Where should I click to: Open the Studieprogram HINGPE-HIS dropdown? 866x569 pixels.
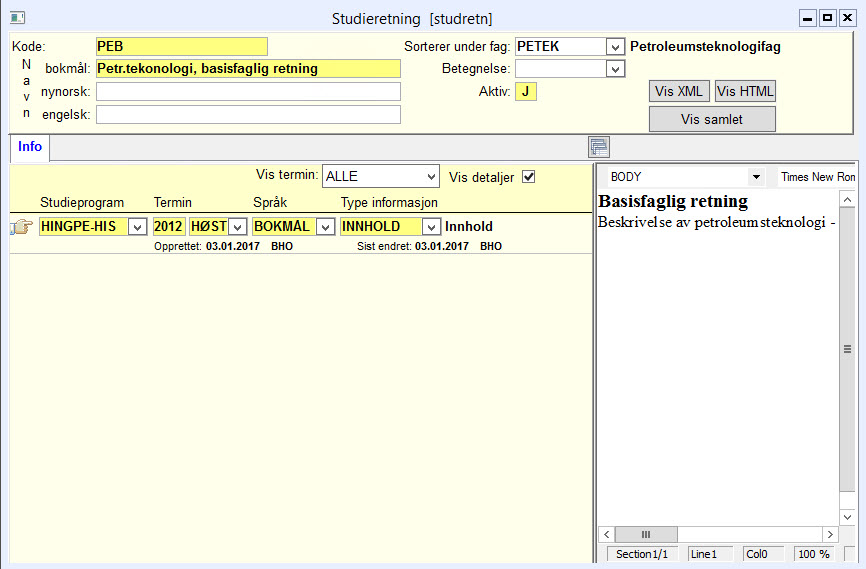click(x=137, y=227)
